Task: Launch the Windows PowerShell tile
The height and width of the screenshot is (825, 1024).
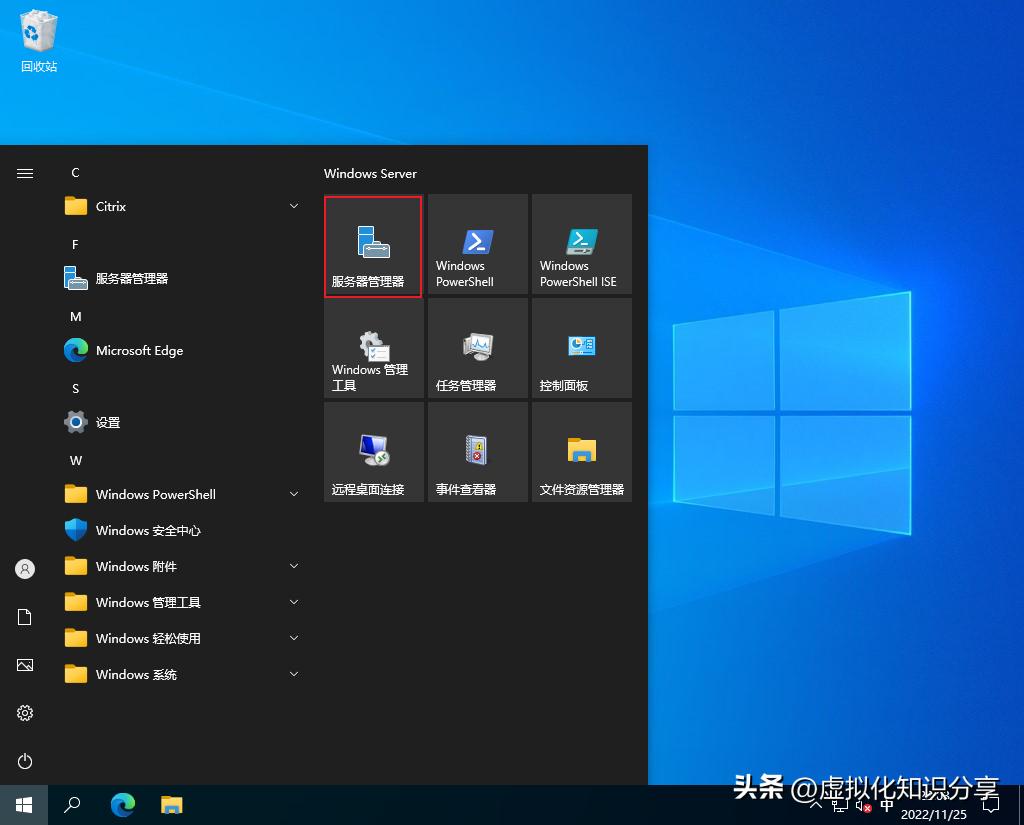Action: click(477, 245)
